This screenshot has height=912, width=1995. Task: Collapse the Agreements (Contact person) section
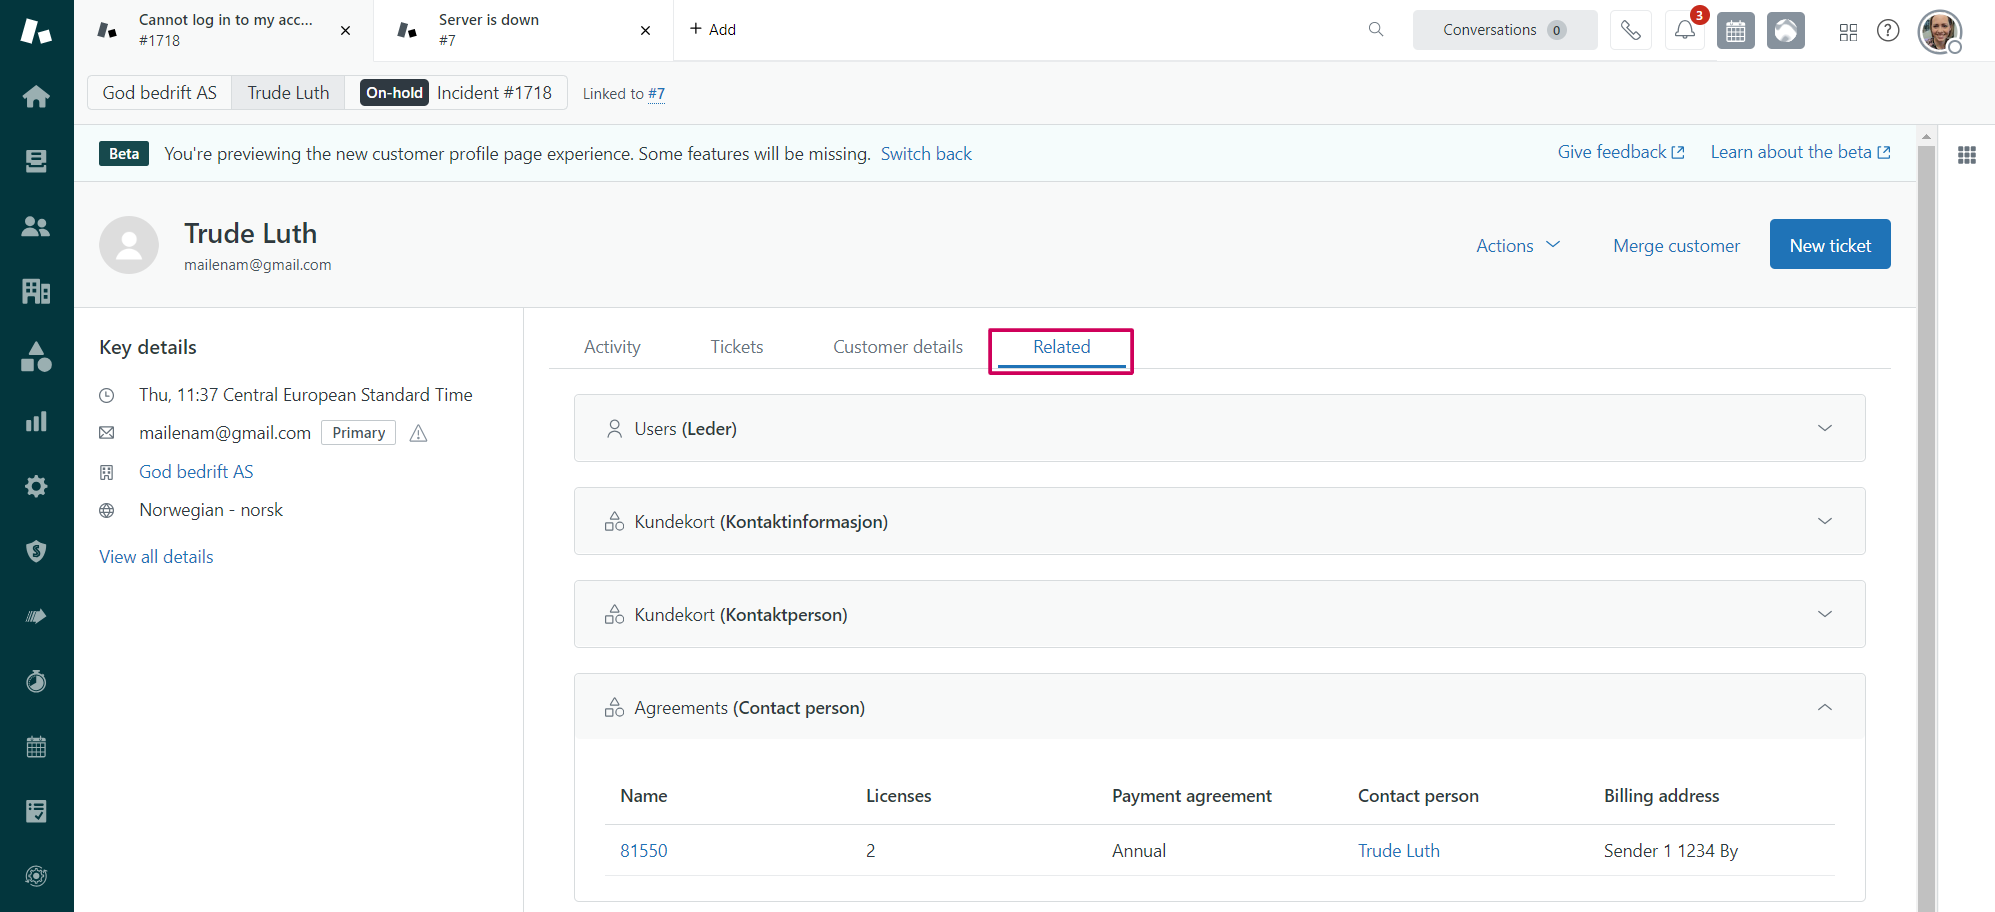(1825, 707)
